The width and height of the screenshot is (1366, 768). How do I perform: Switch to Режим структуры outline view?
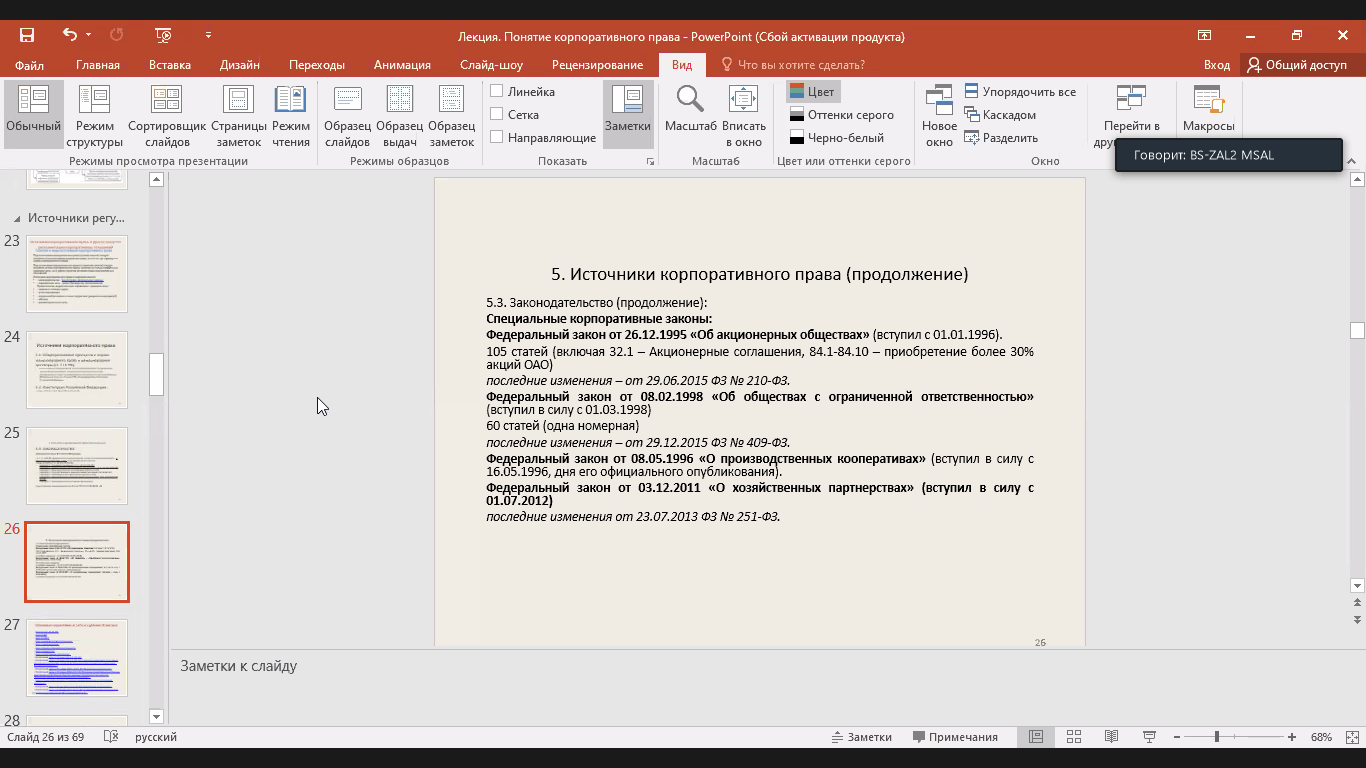click(x=95, y=114)
